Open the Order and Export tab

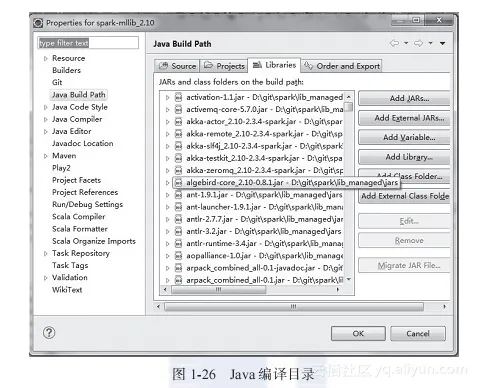(x=342, y=66)
